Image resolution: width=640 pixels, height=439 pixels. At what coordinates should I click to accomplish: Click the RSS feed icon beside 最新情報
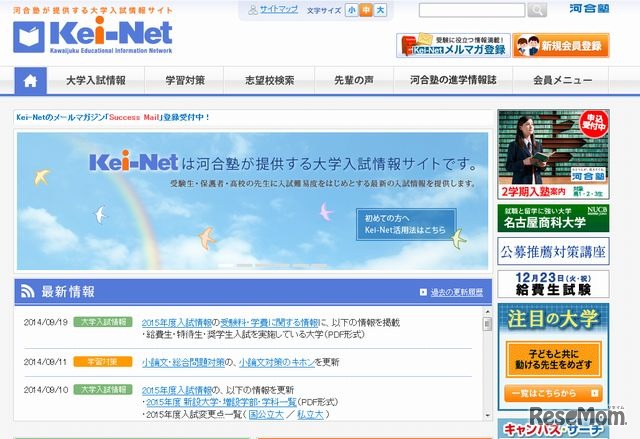[x=28, y=291]
